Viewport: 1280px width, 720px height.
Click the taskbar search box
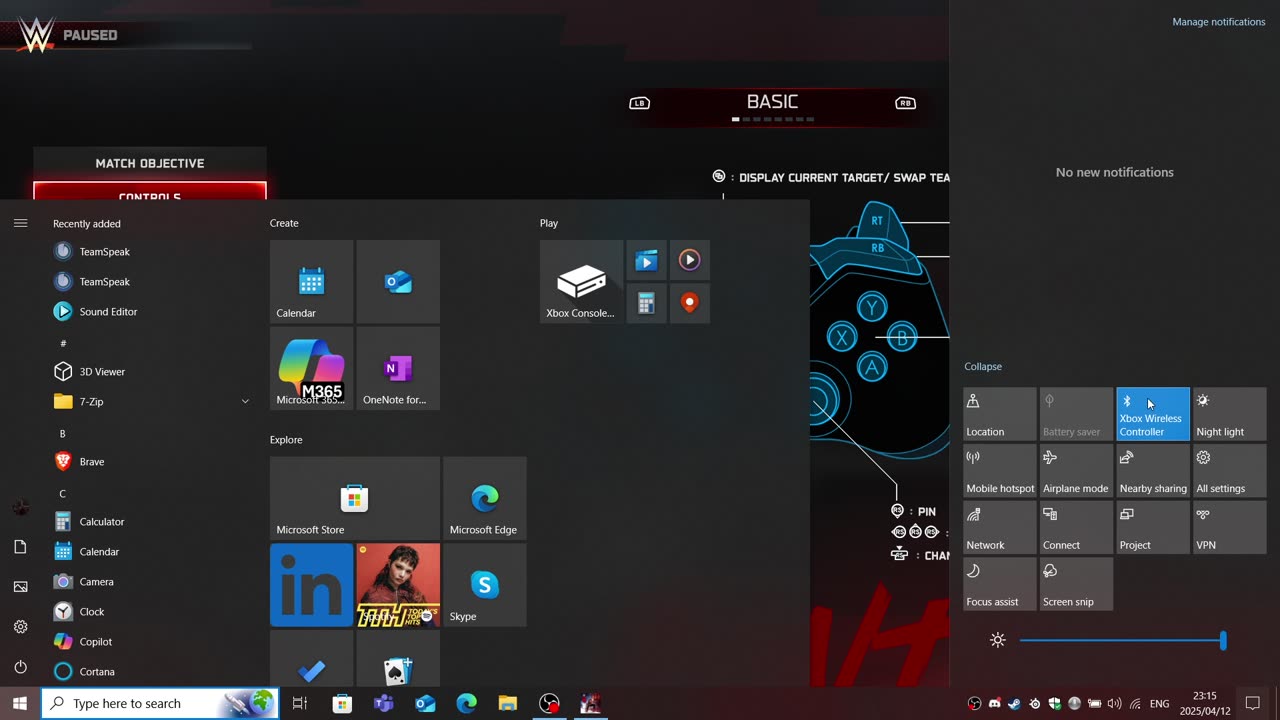coord(160,704)
